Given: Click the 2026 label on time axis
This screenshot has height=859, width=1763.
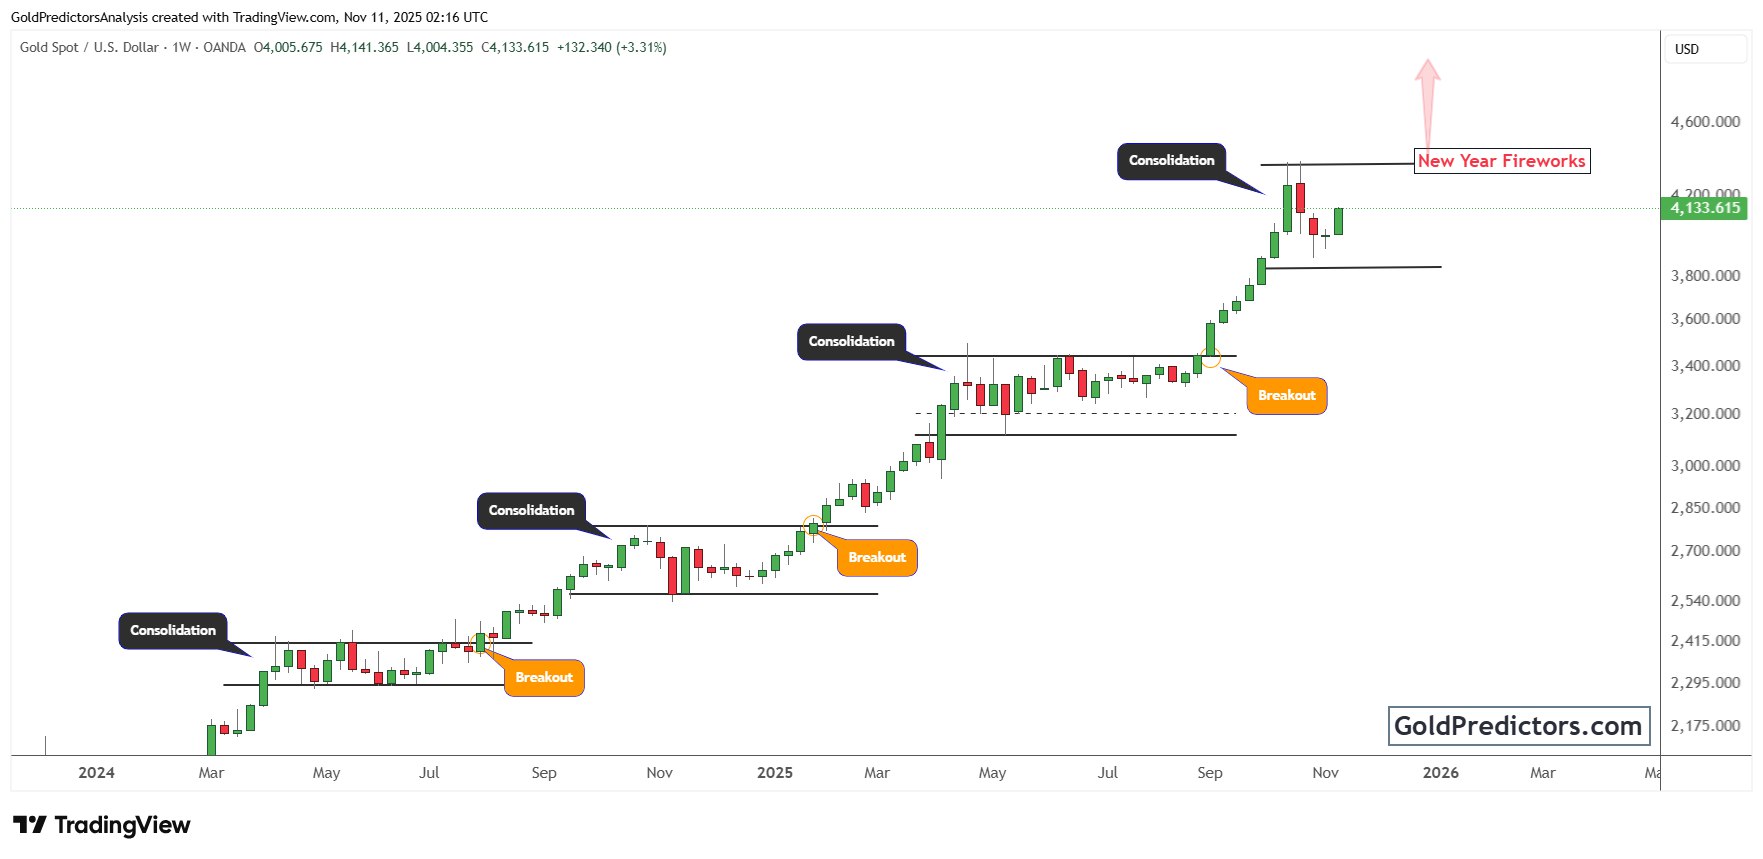Looking at the screenshot, I should [1440, 773].
